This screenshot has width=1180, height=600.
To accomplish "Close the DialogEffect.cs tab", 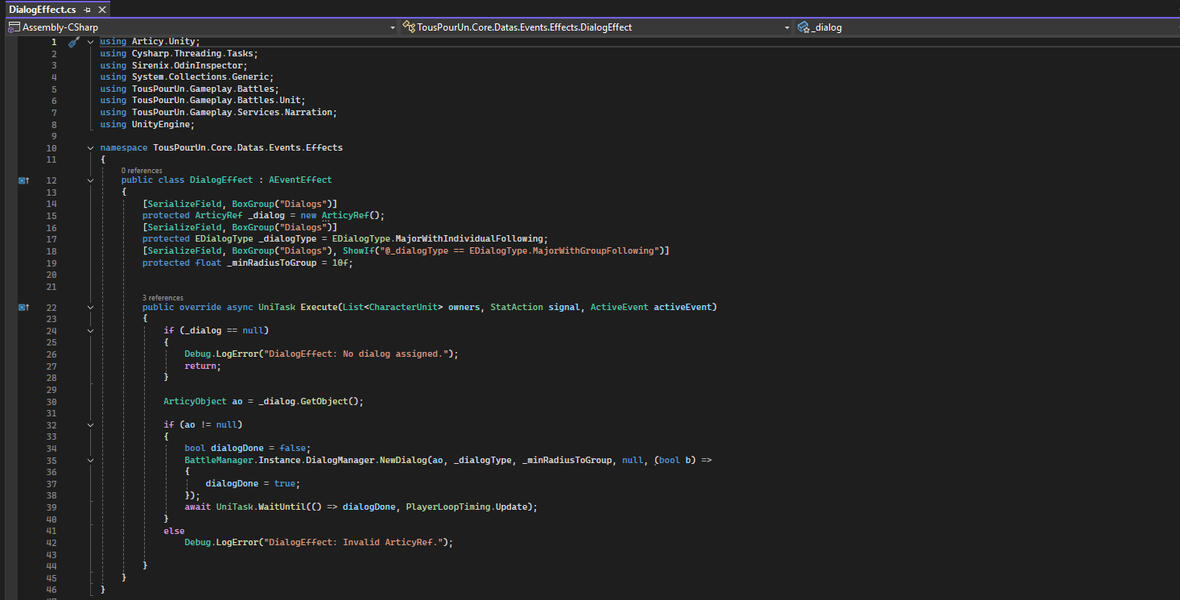I will click(x=102, y=9).
